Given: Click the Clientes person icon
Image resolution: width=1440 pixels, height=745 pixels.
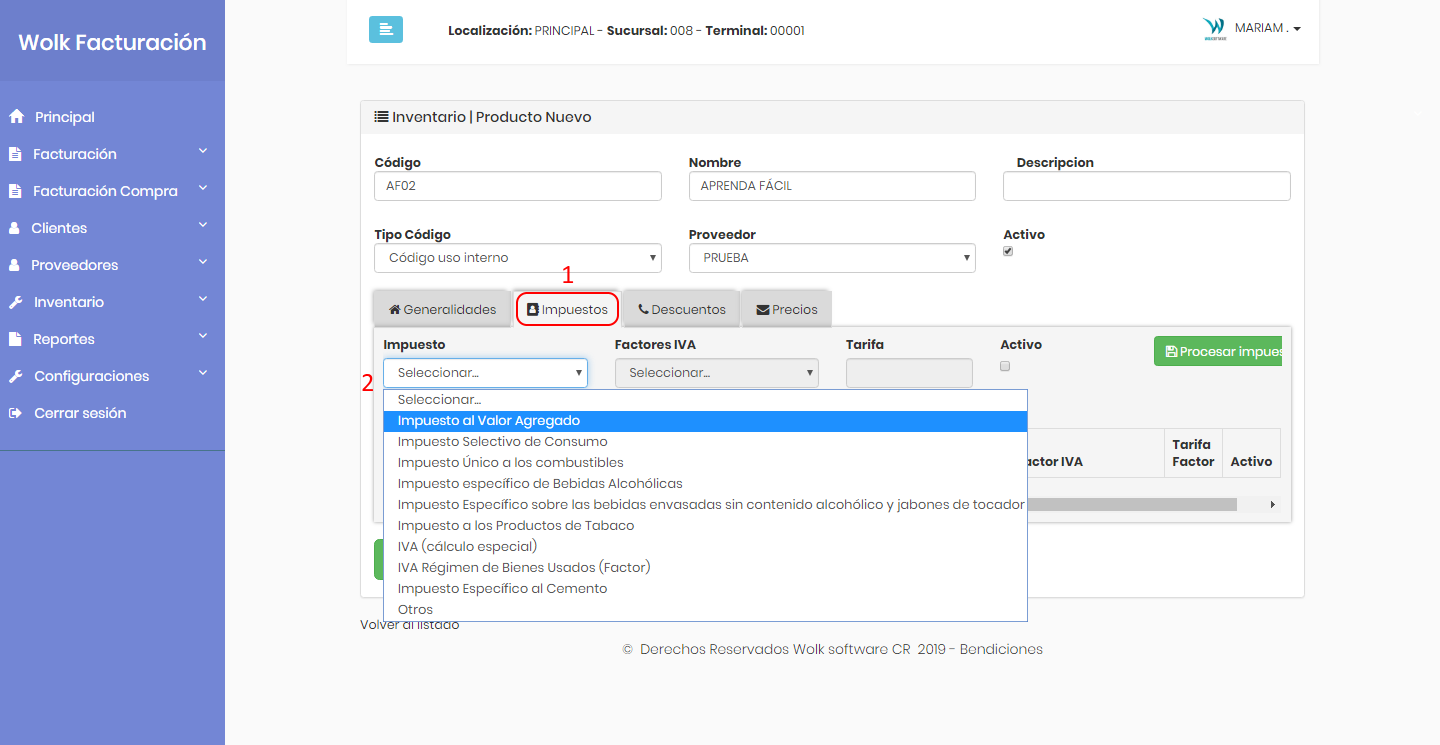Looking at the screenshot, I should [14, 228].
